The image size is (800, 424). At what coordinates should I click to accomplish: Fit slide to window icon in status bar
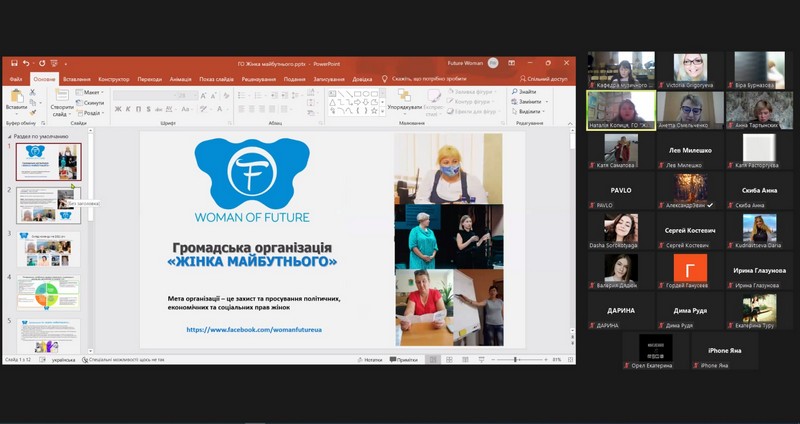[571, 360]
